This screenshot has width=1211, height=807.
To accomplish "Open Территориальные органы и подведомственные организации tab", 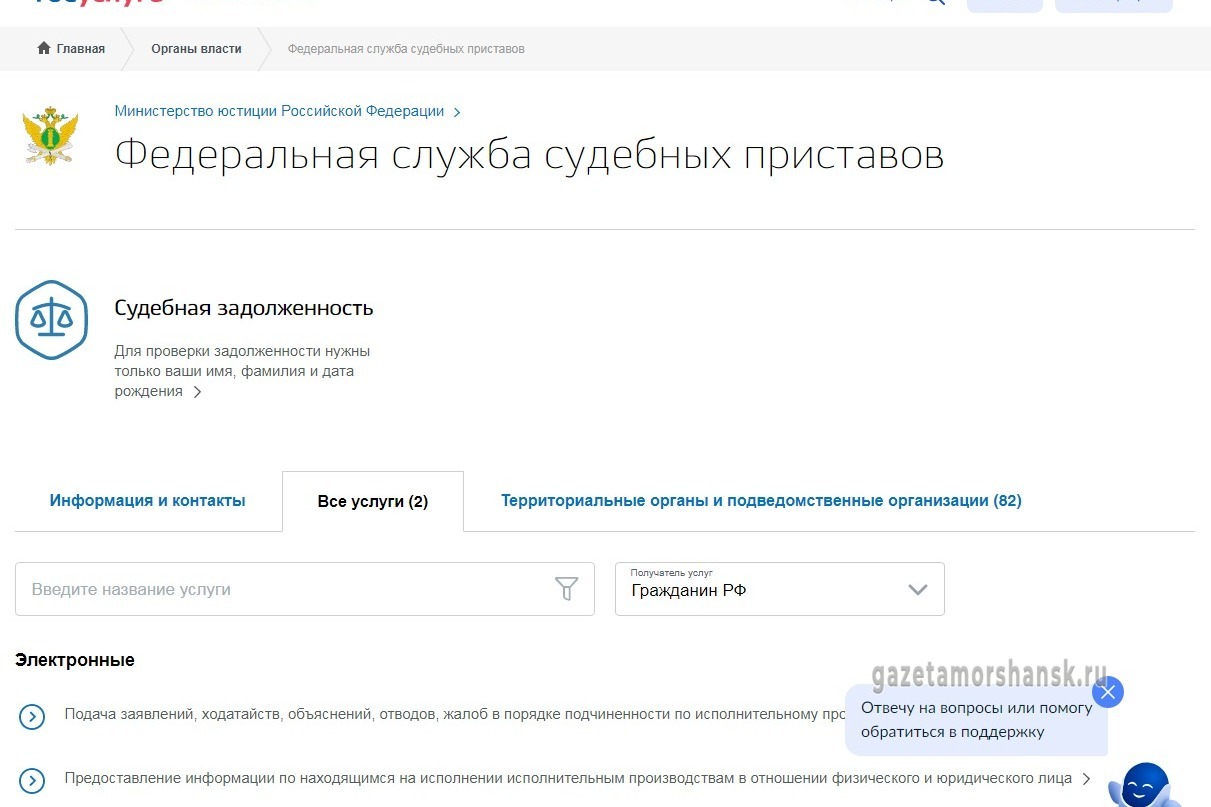I will [x=761, y=500].
